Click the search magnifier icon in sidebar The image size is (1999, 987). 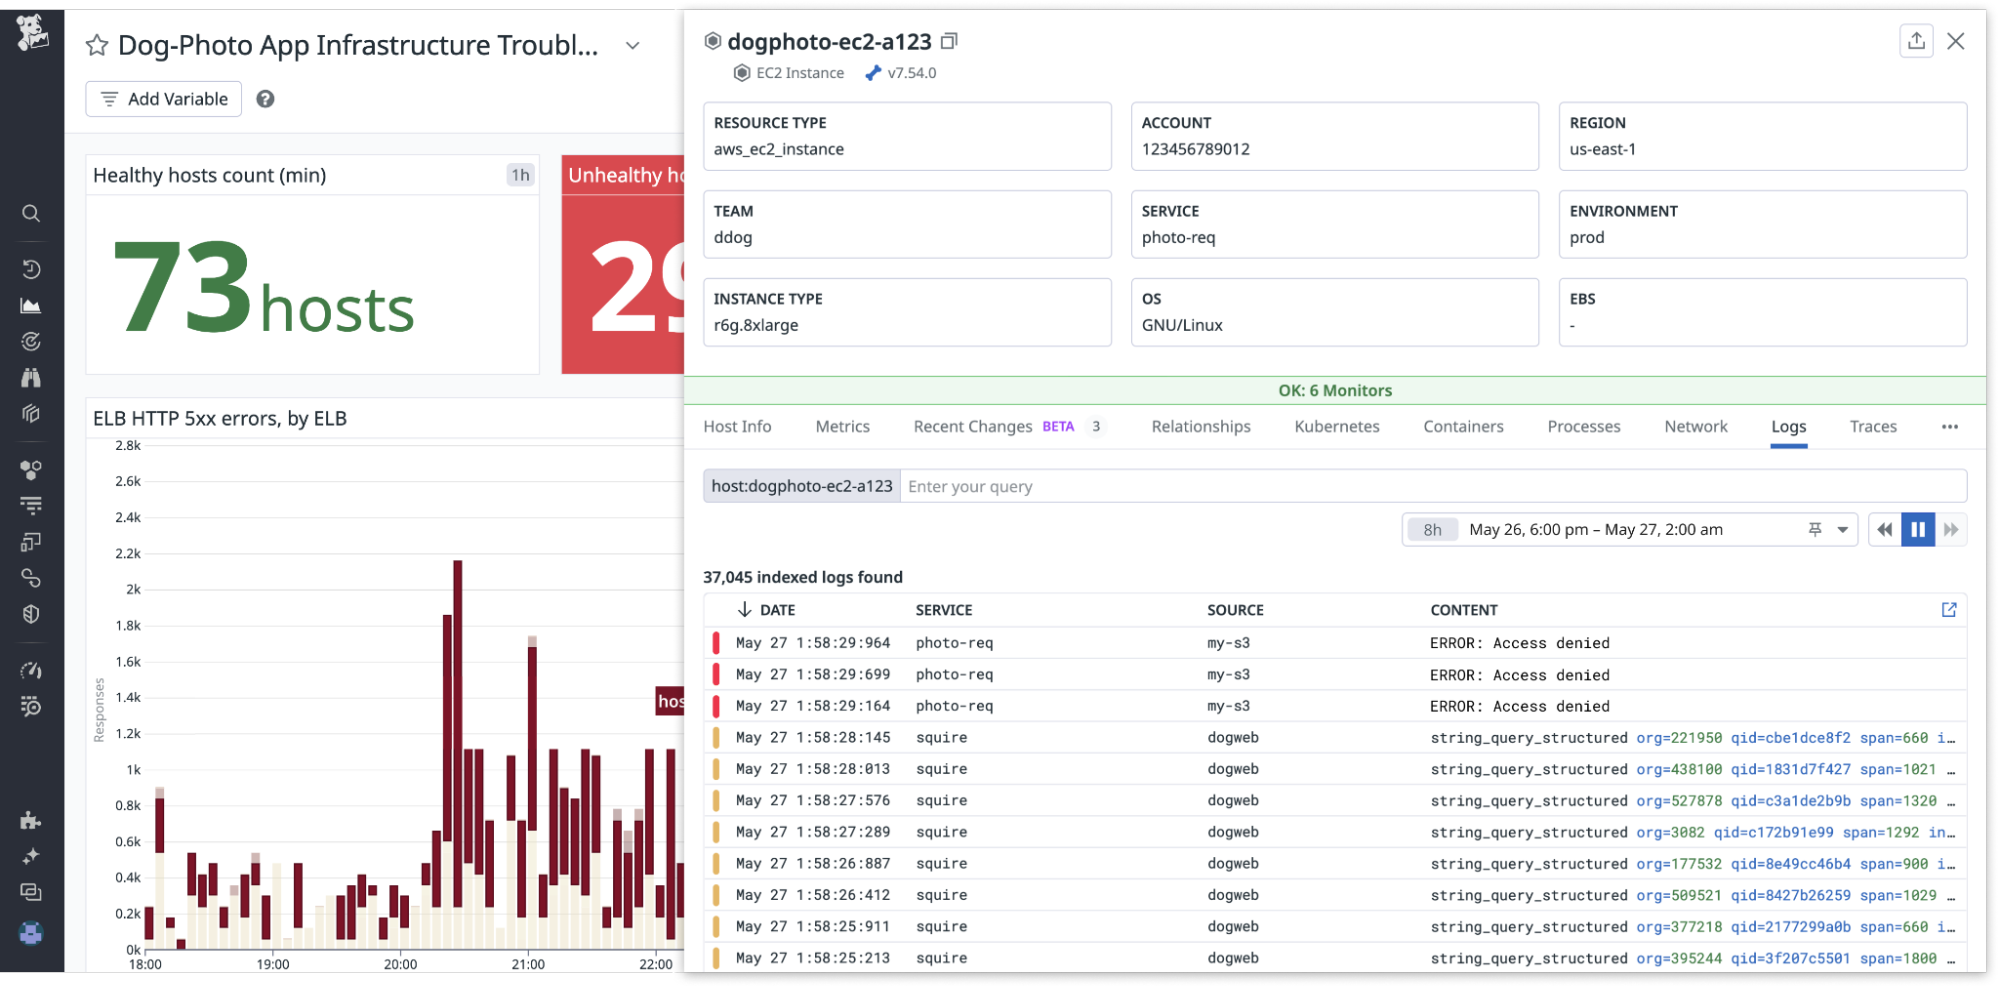pos(31,213)
